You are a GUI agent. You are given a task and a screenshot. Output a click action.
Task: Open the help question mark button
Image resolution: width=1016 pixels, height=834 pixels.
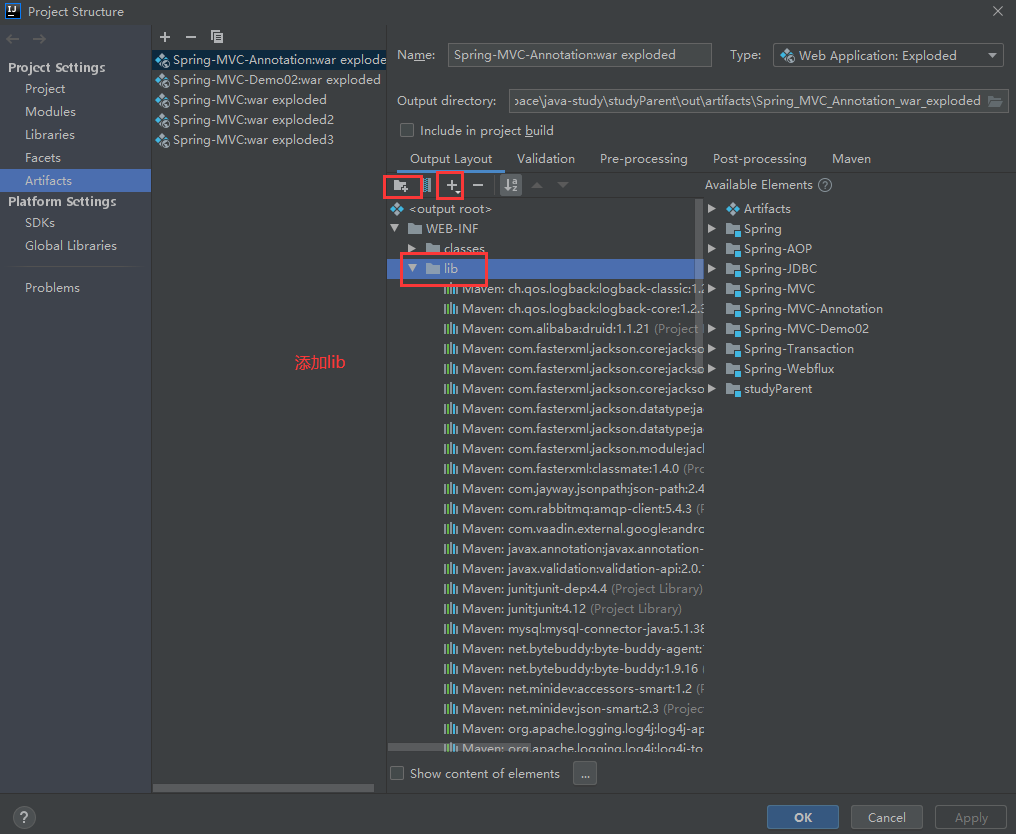point(24,817)
